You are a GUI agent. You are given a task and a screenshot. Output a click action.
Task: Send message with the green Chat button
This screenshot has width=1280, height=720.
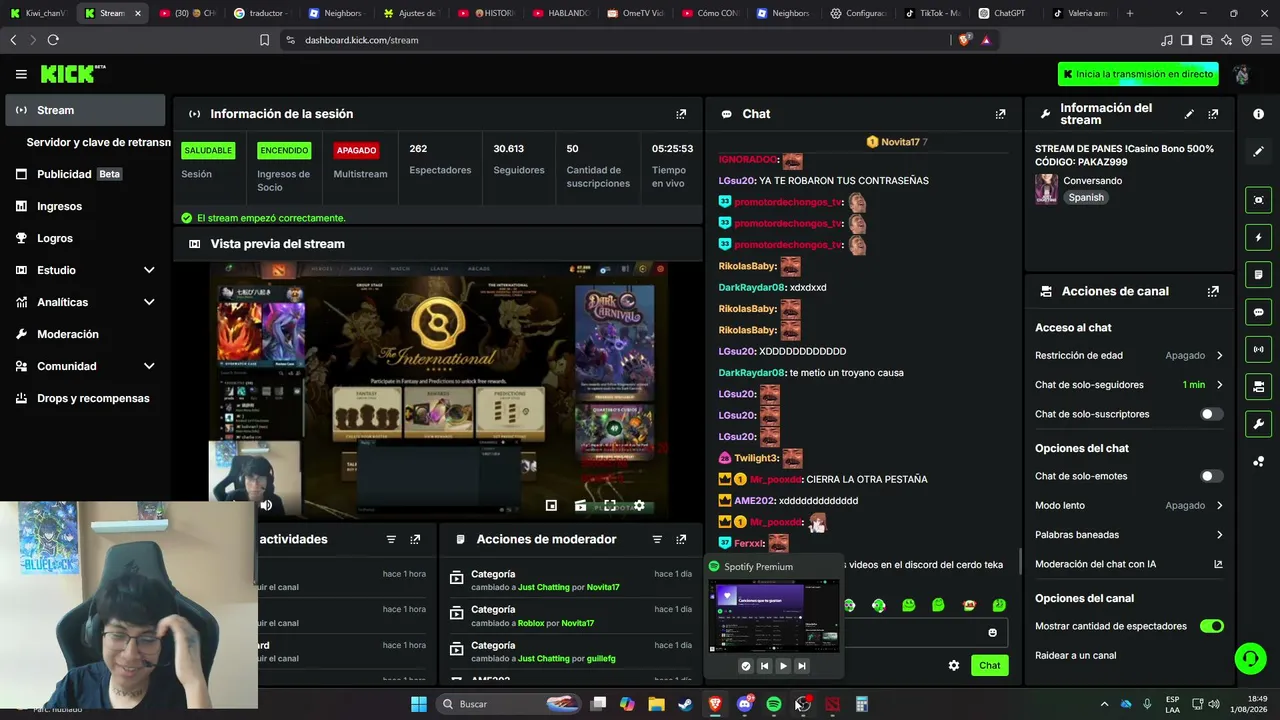pyautogui.click(x=989, y=665)
